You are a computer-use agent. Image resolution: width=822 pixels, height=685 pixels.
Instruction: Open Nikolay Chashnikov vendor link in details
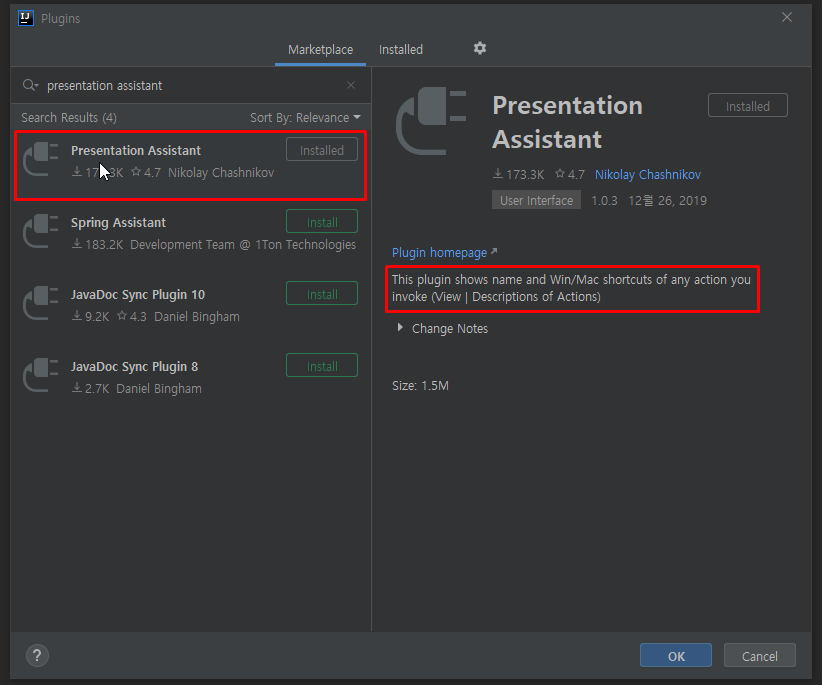[x=647, y=175]
